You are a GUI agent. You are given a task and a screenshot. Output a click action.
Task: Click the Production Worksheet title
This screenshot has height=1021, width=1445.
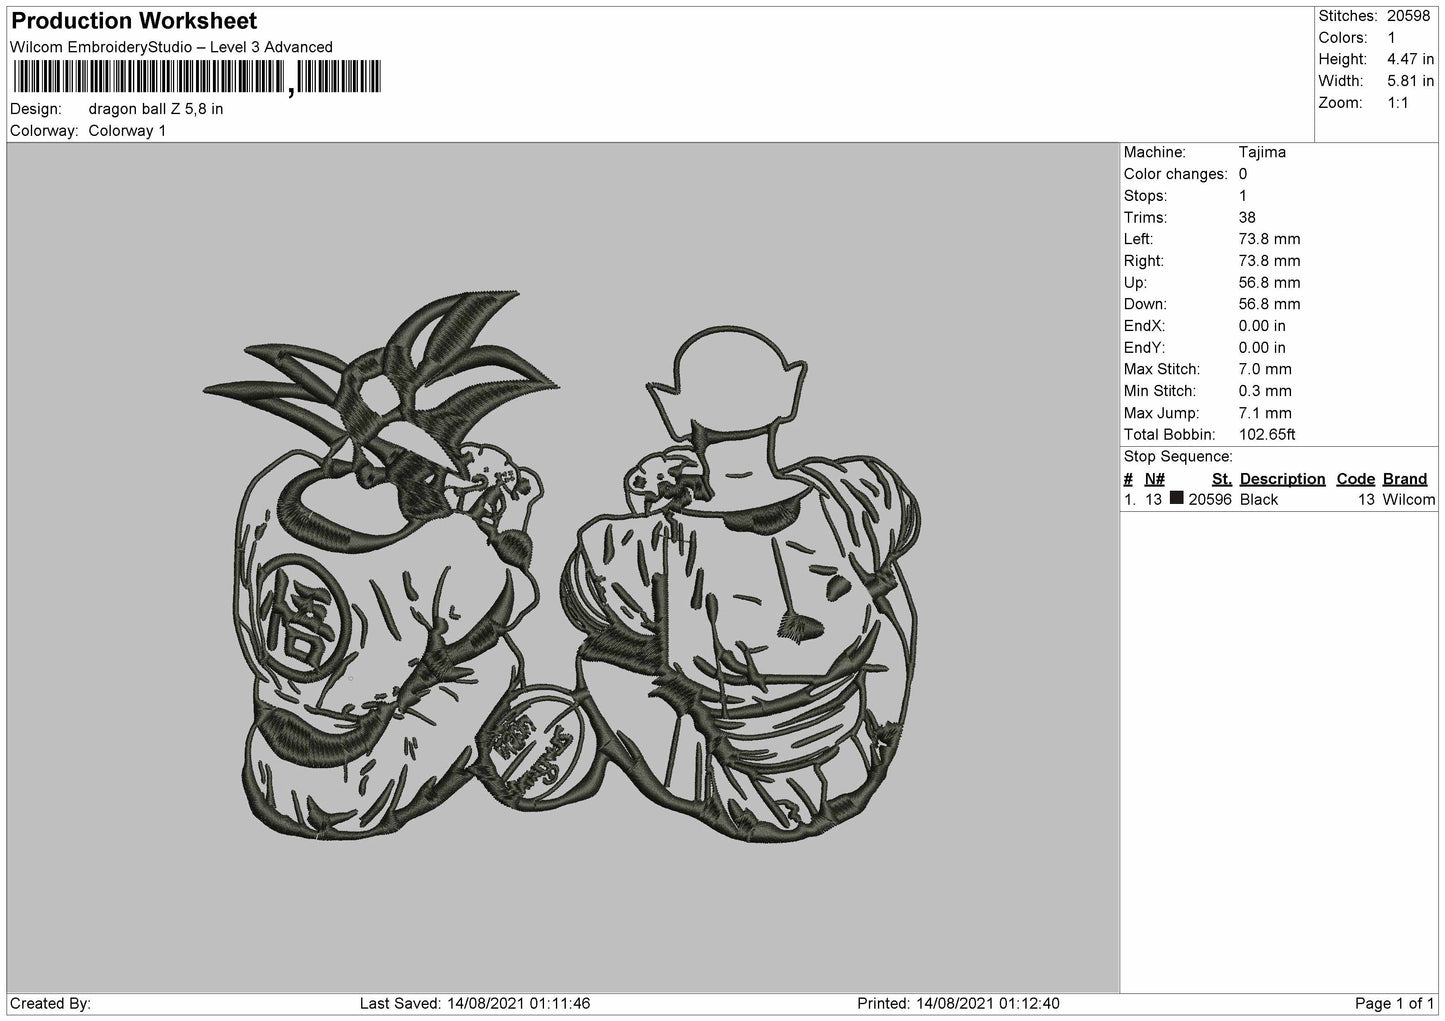pos(134,21)
